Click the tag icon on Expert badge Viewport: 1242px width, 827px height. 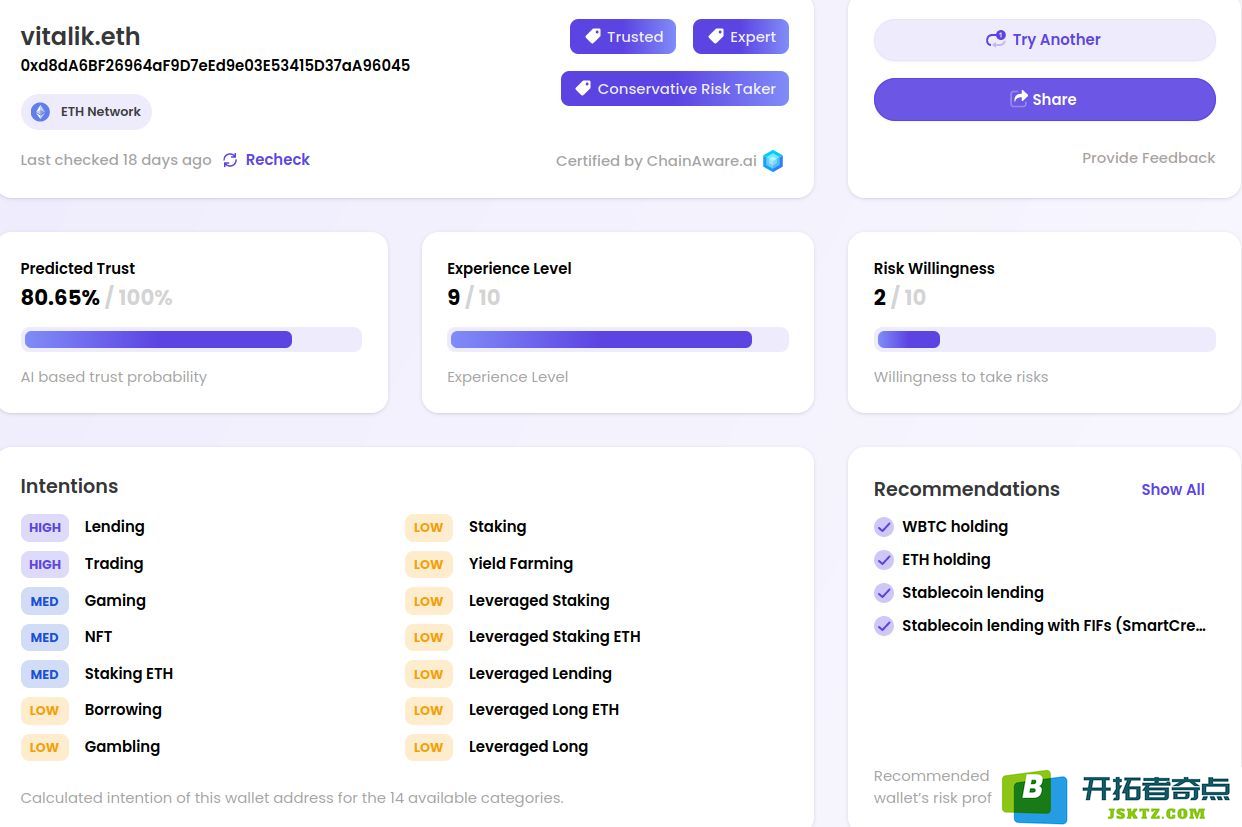click(716, 37)
